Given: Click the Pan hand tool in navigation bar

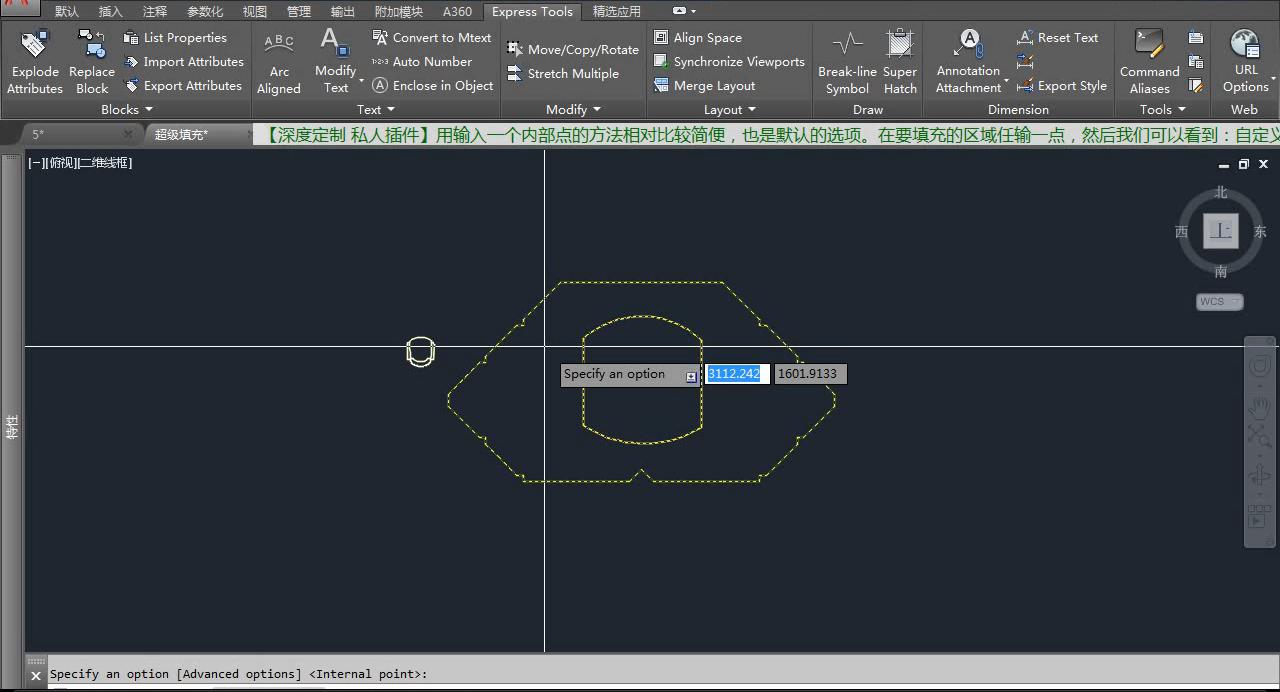Looking at the screenshot, I should (x=1259, y=408).
